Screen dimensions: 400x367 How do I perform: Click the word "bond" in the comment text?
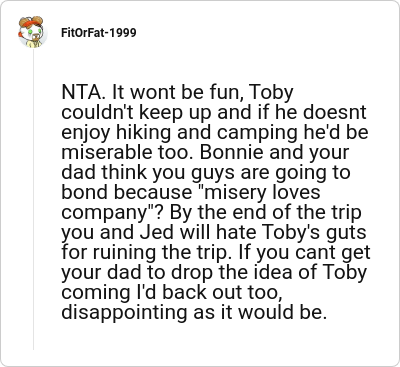(85, 192)
